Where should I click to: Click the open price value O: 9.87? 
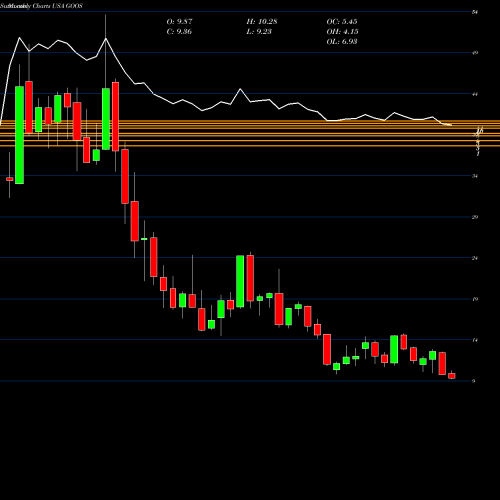179,22
